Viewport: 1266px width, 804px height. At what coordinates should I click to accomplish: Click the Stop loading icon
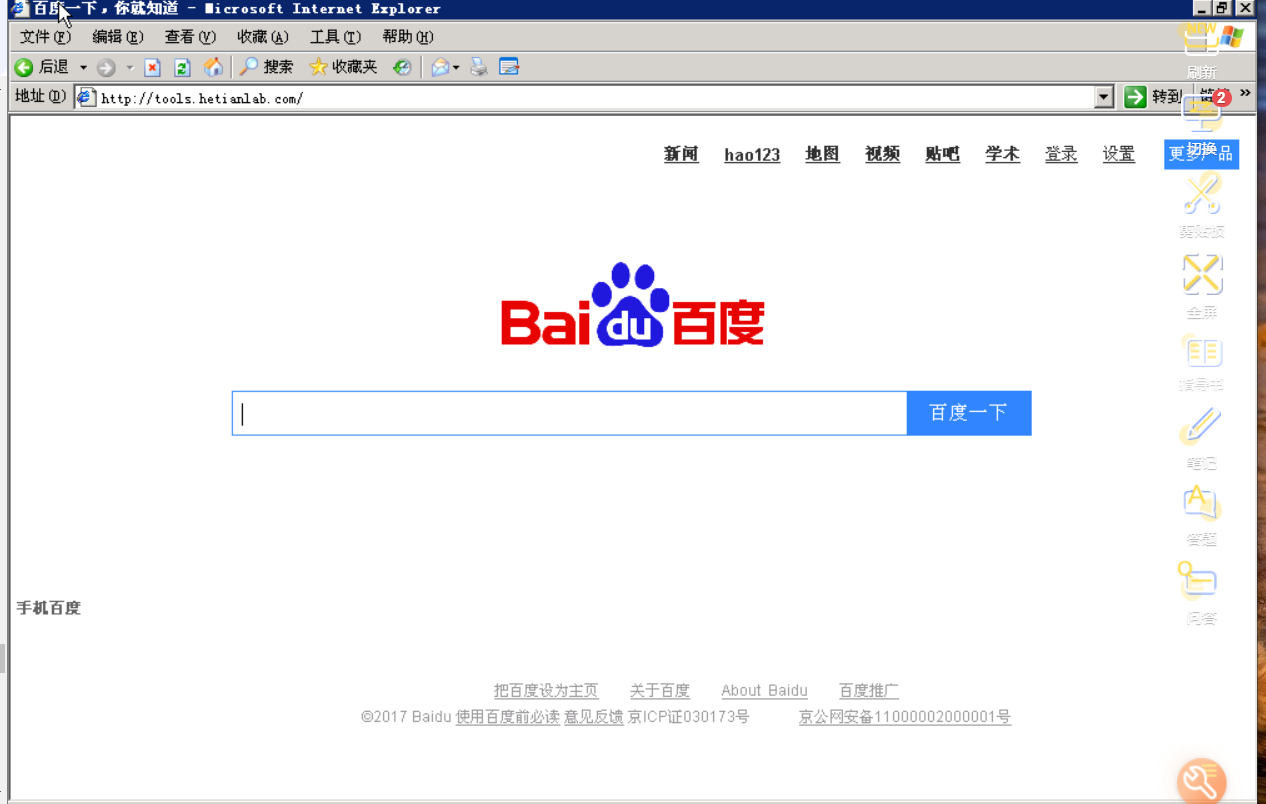(x=152, y=67)
